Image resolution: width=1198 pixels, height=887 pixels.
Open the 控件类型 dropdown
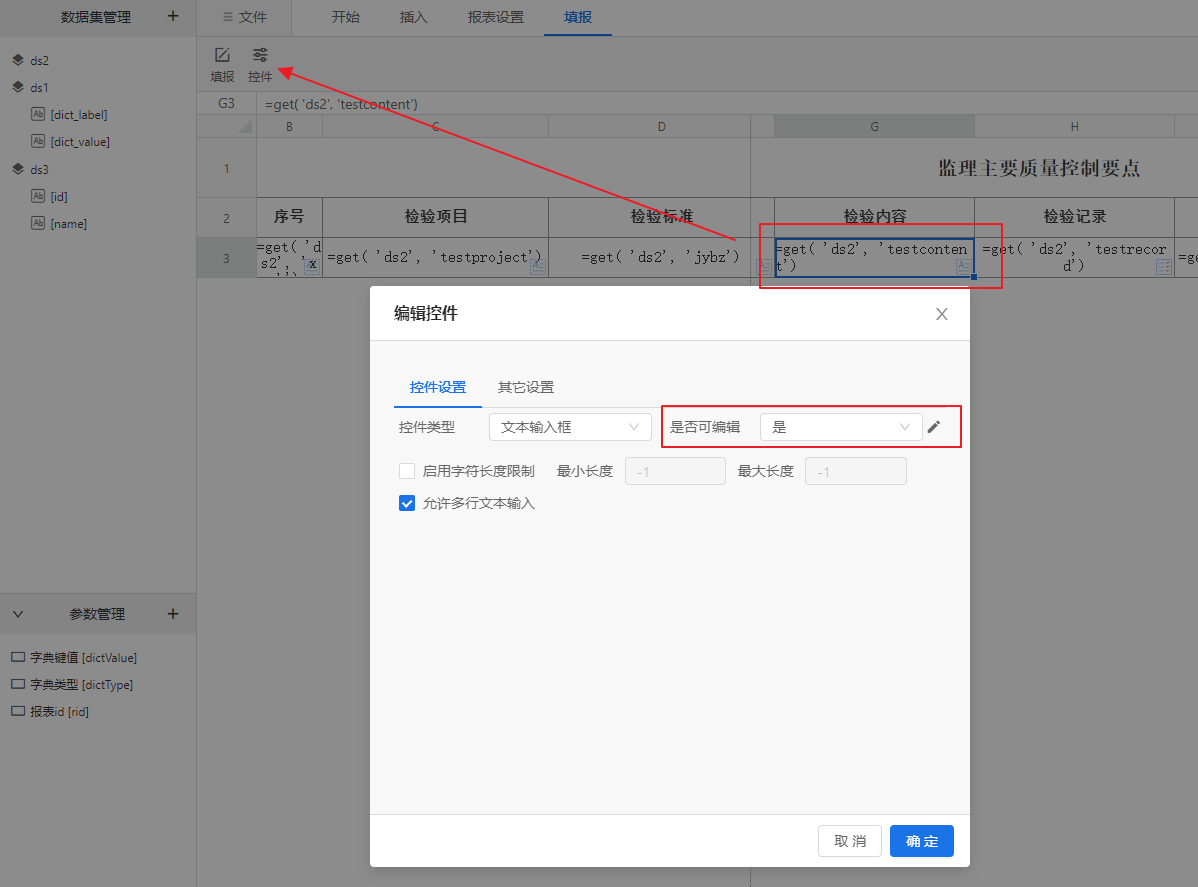570,427
